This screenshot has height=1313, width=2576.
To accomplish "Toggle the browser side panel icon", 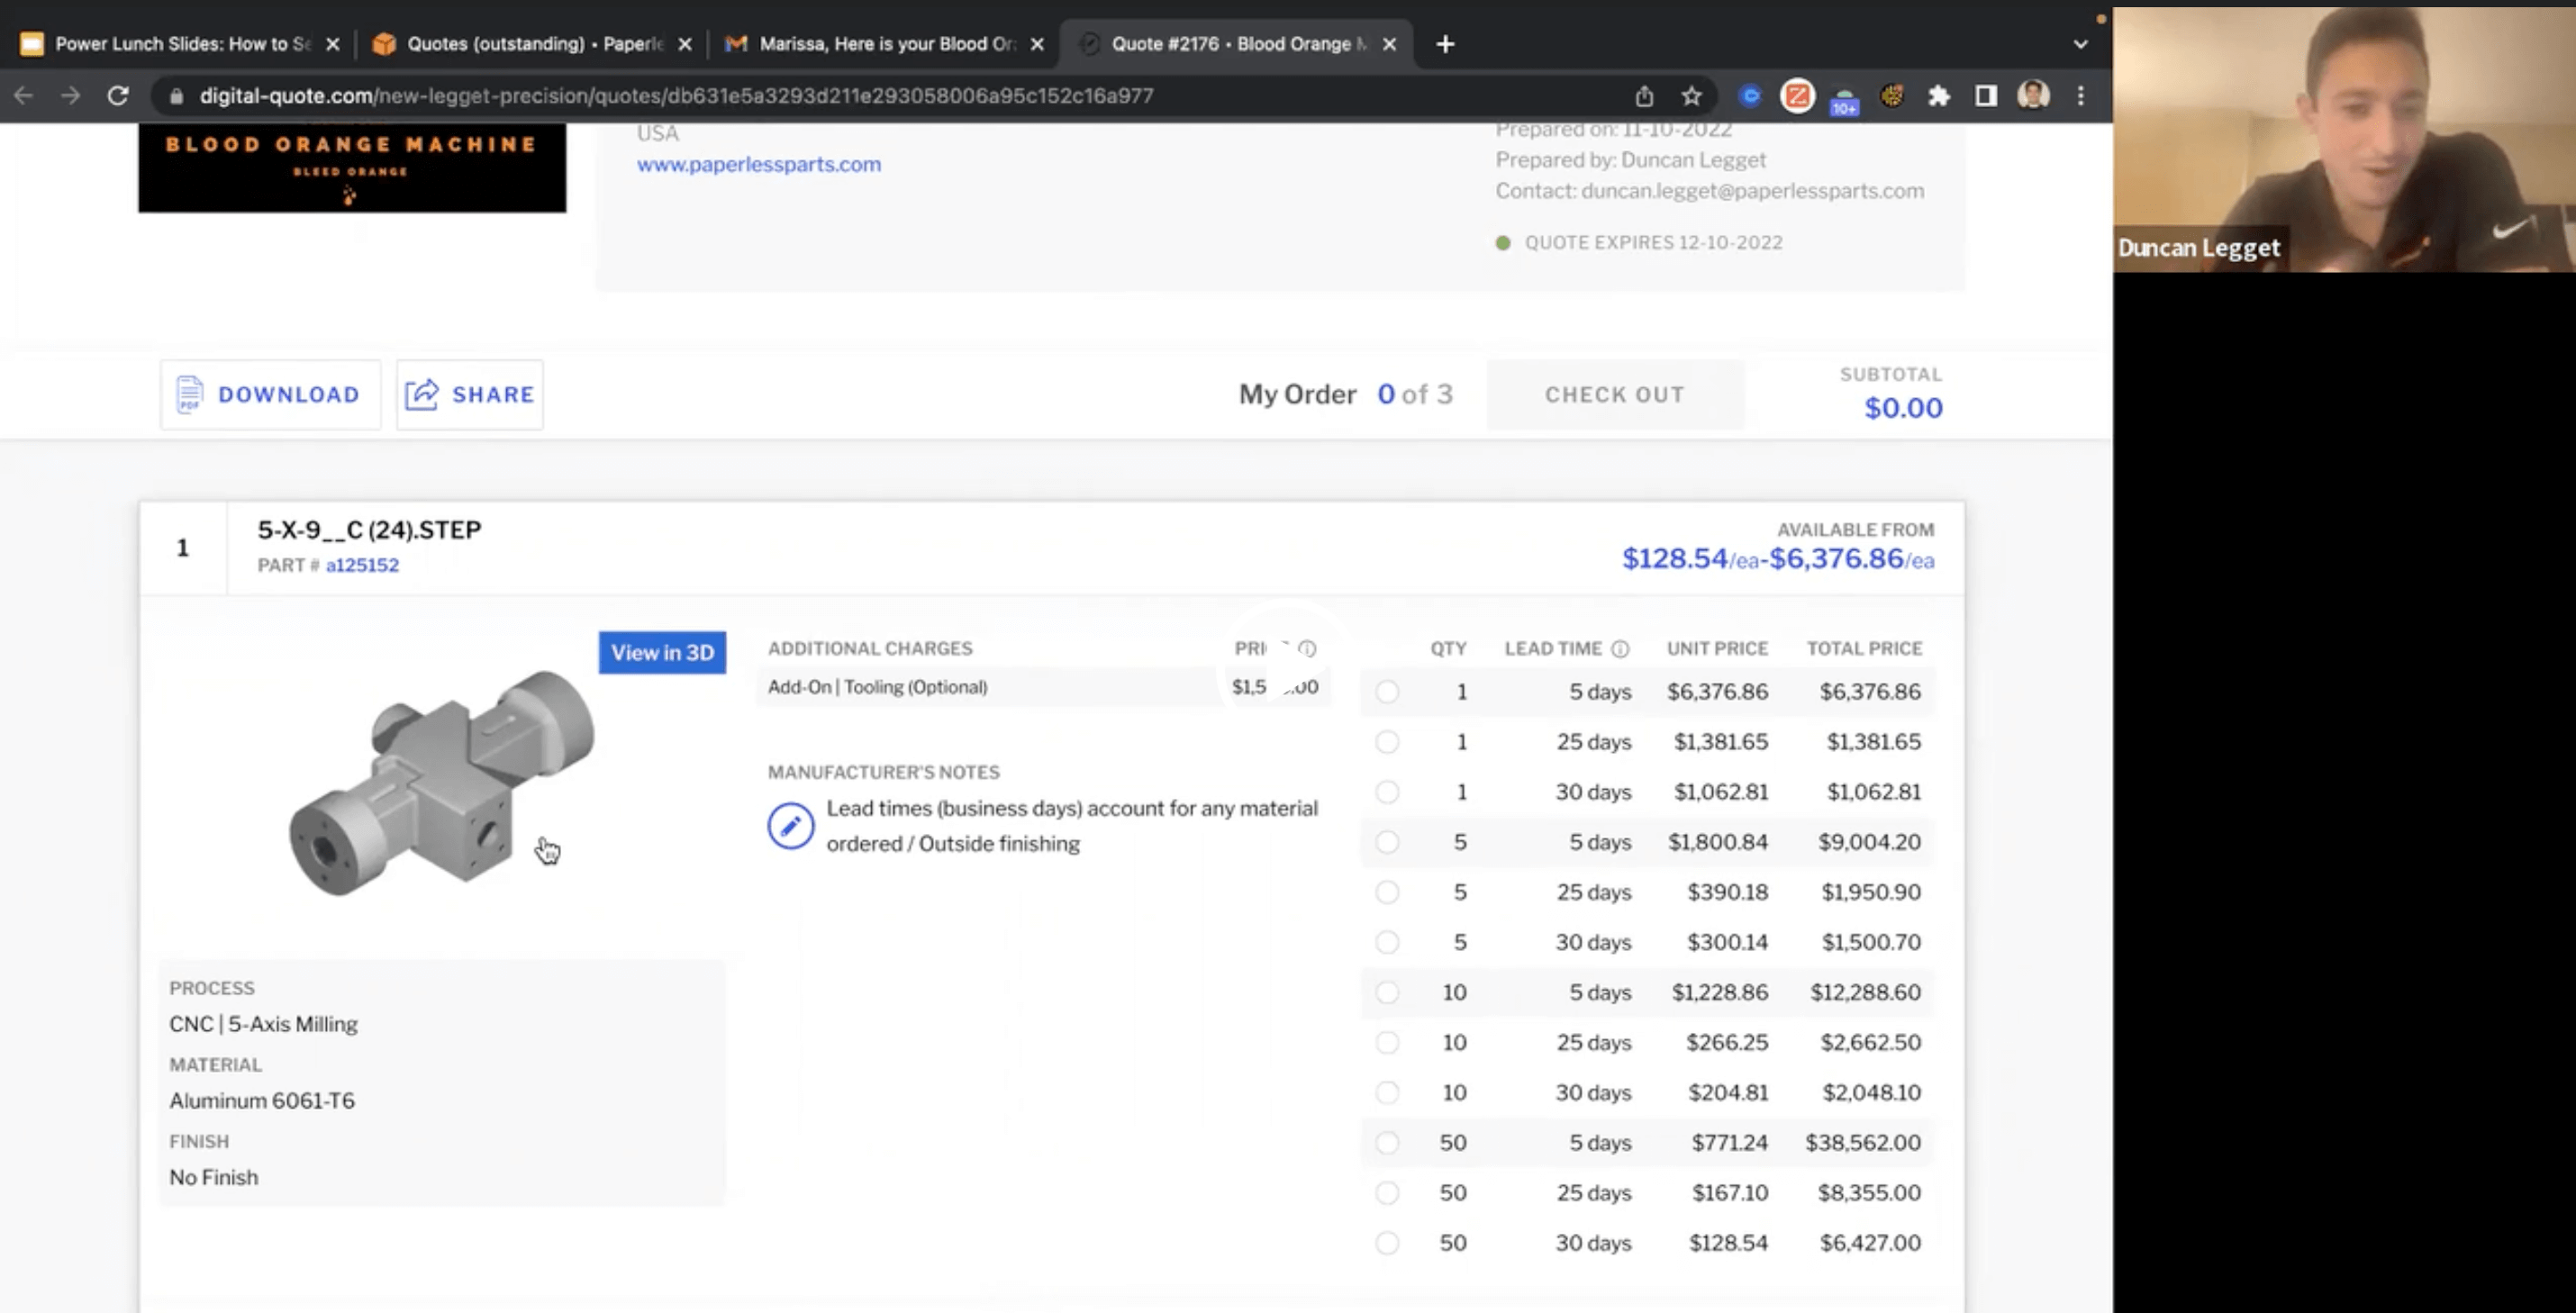I will (1986, 96).
